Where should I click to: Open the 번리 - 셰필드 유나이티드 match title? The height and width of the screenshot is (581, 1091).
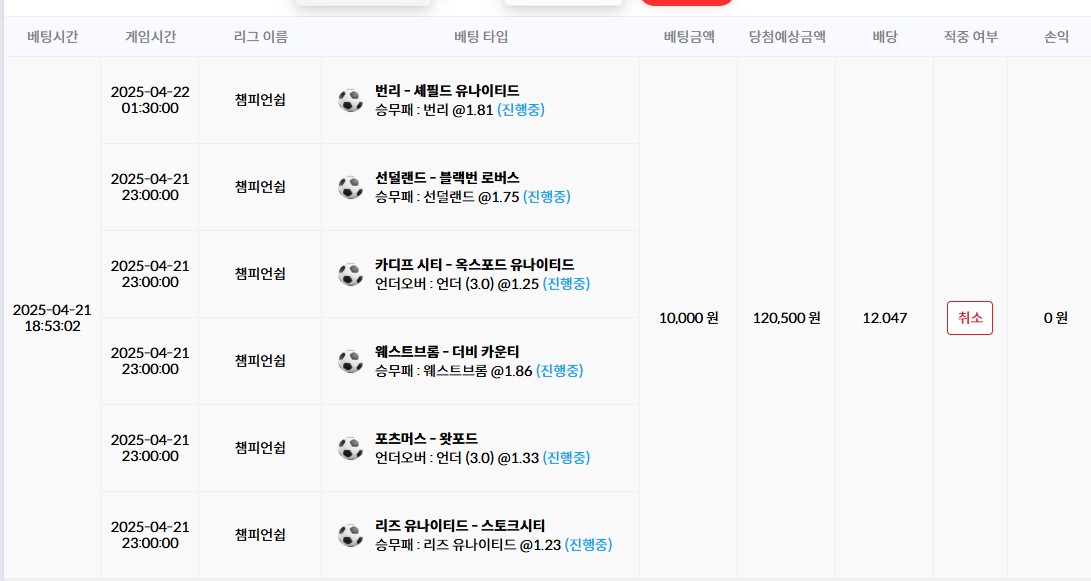point(447,91)
